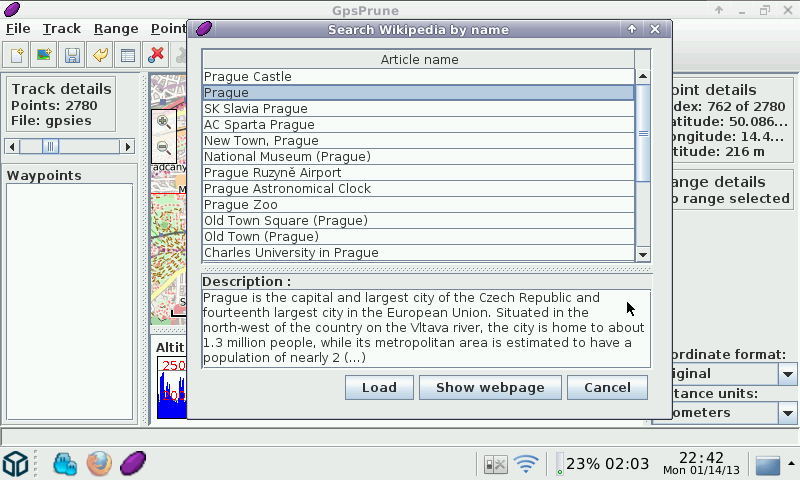Viewport: 800px width, 480px height.
Task: Click the show desktop tray icon
Action: 768,465
